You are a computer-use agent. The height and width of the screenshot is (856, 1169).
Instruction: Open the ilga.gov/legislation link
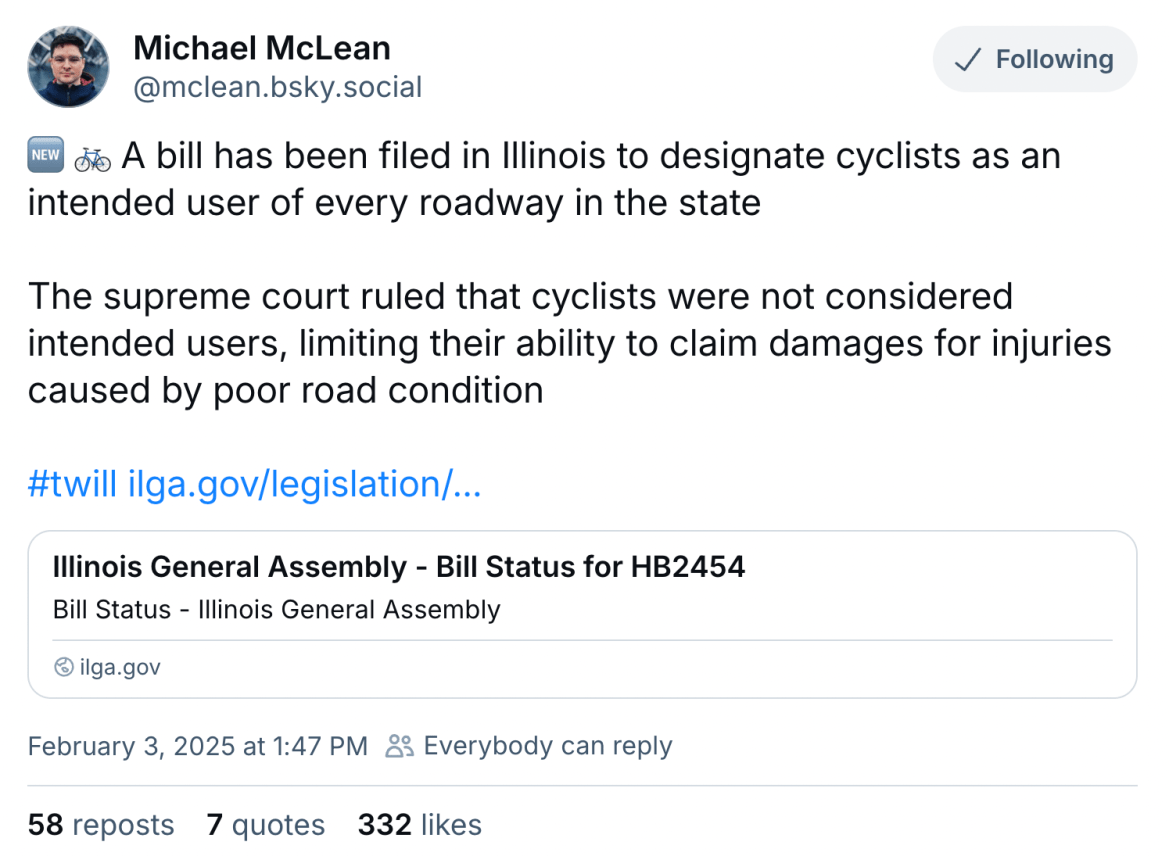[x=304, y=484]
